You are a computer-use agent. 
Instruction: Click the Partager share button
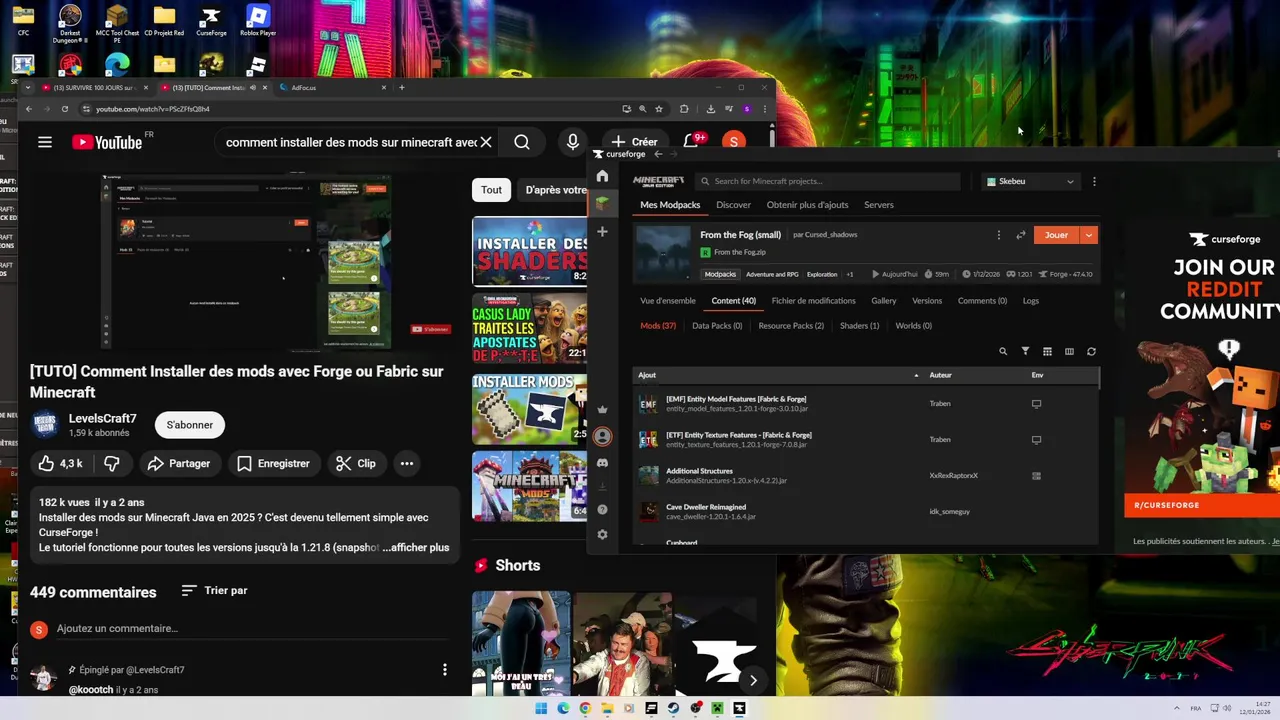point(179,463)
